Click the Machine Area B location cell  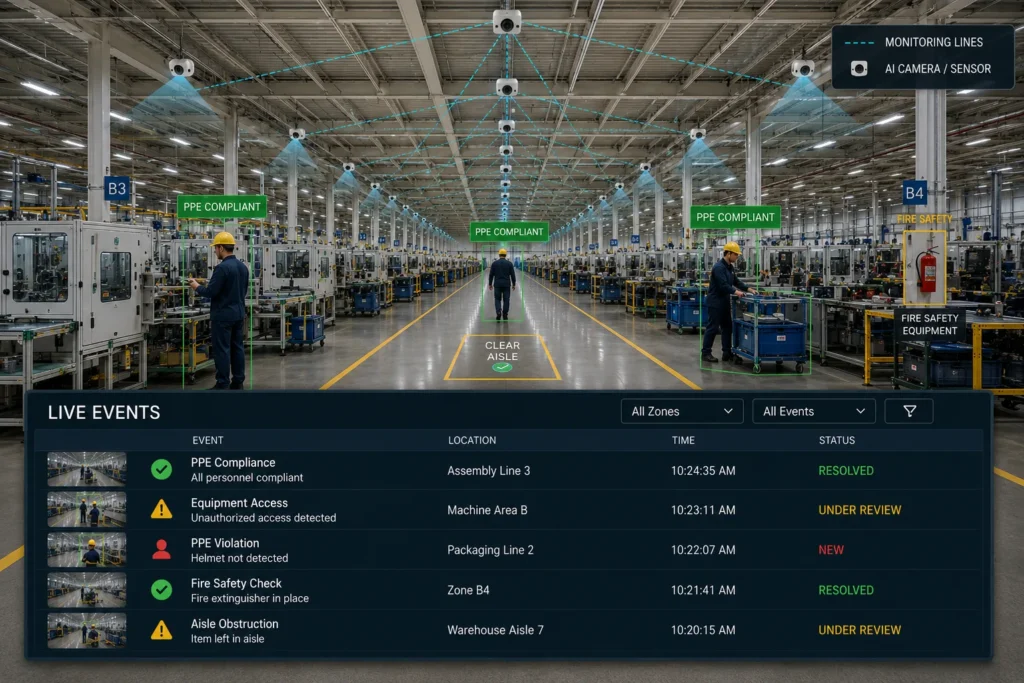click(x=487, y=510)
